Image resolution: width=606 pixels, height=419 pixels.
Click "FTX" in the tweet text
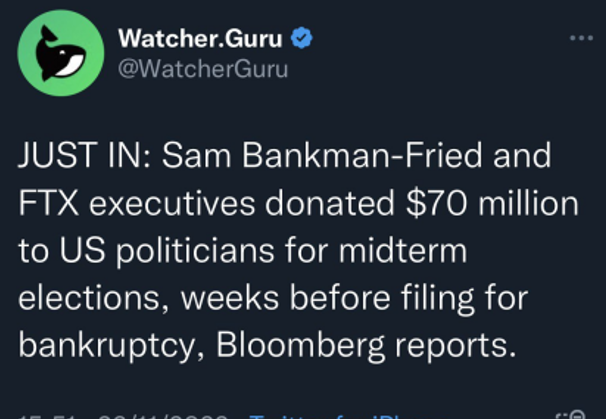[49, 203]
